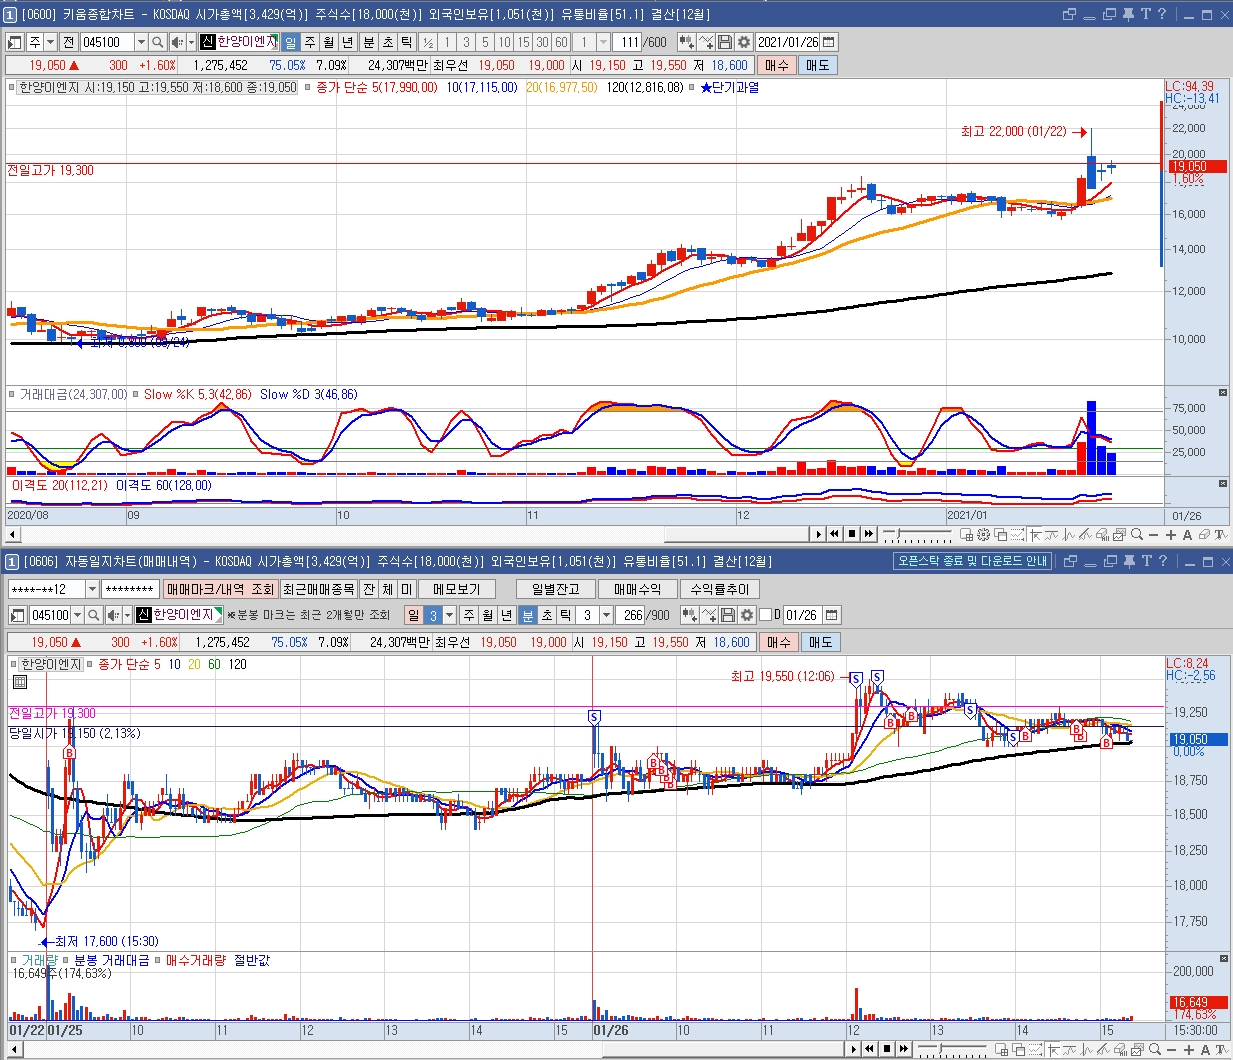Screen dimensions: 1233x1060
Task: Select the 일 daily period in top chart
Action: point(290,42)
